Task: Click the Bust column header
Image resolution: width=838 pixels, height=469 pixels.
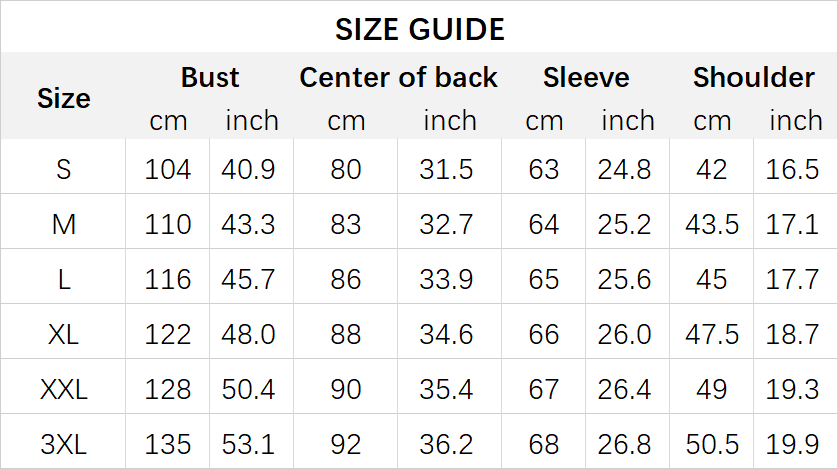Action: [210, 78]
